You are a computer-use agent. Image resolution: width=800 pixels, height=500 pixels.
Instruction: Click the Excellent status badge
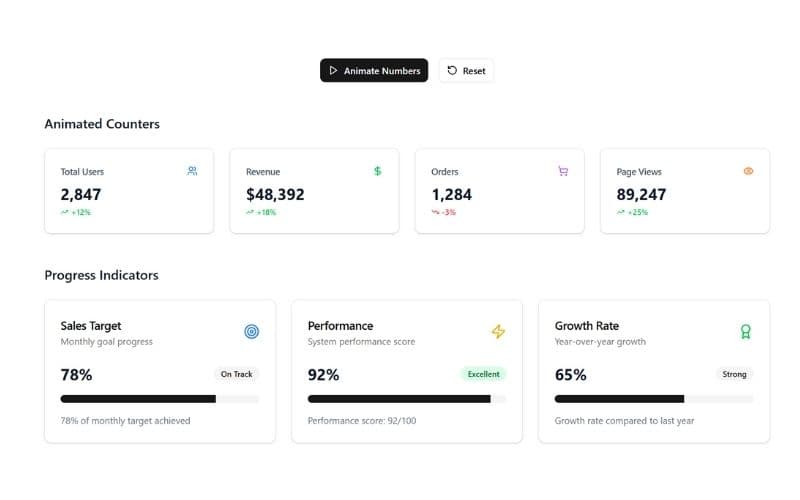483,374
